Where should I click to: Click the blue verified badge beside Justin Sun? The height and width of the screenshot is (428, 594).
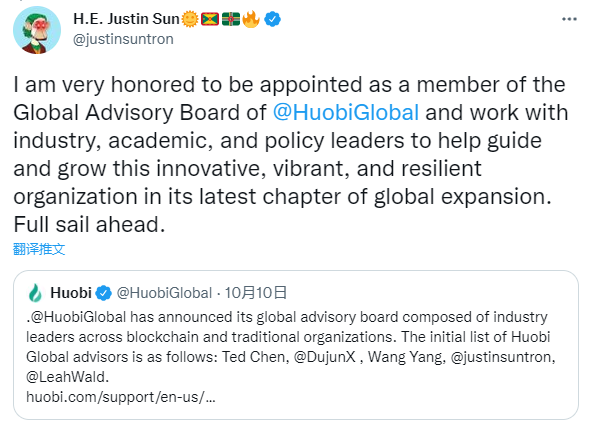coord(272,19)
